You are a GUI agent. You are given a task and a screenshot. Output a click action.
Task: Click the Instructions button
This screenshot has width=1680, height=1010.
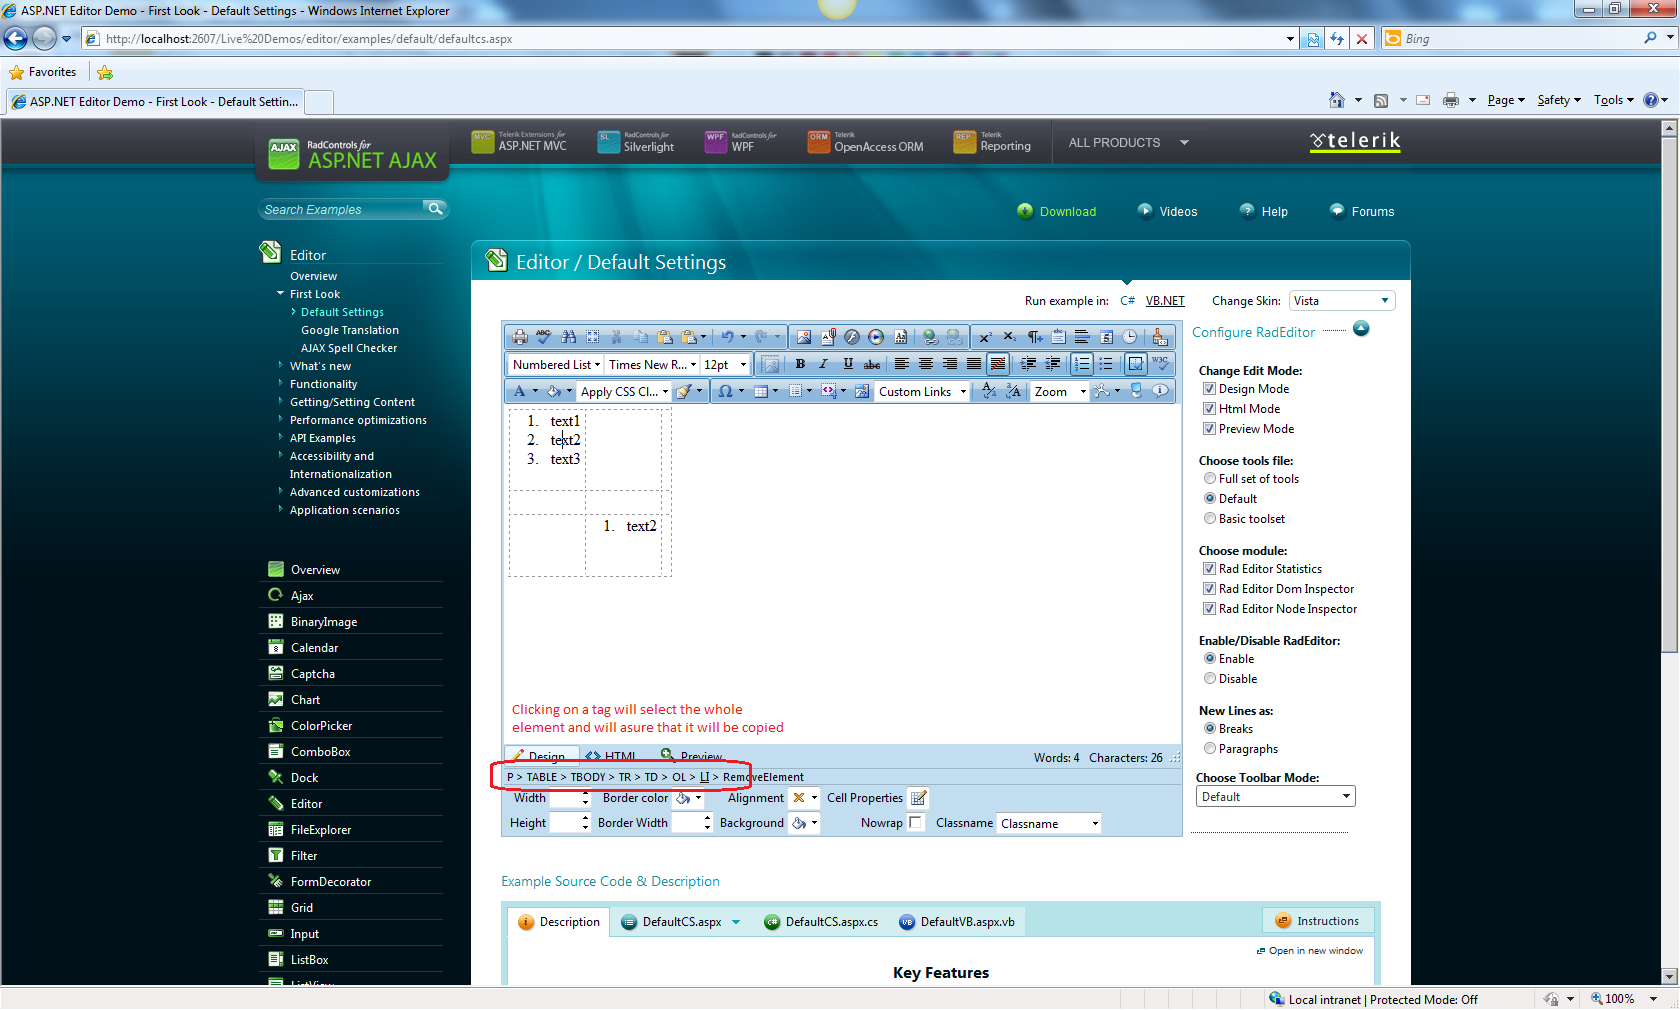click(x=1318, y=921)
